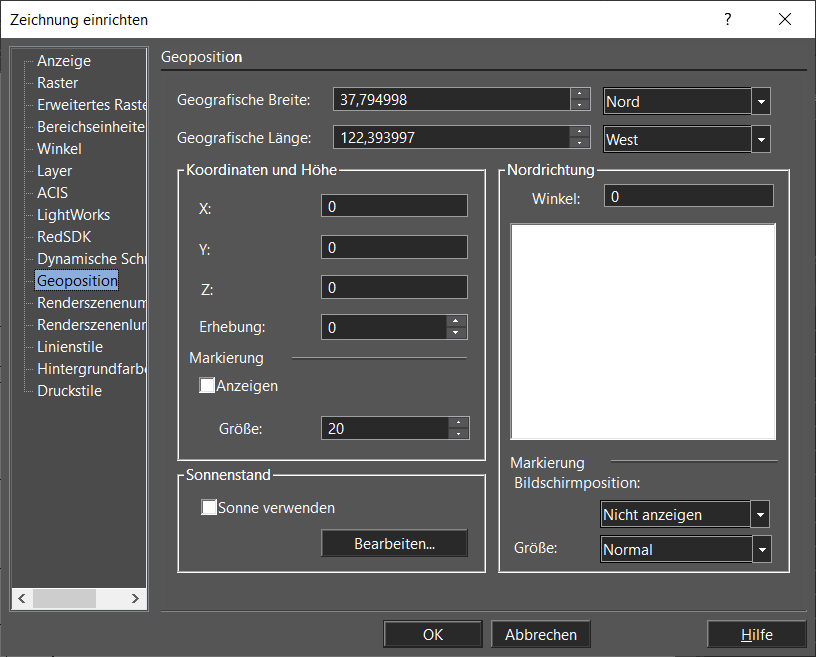Decrease the Größe marker size with down arrow

tap(458, 434)
